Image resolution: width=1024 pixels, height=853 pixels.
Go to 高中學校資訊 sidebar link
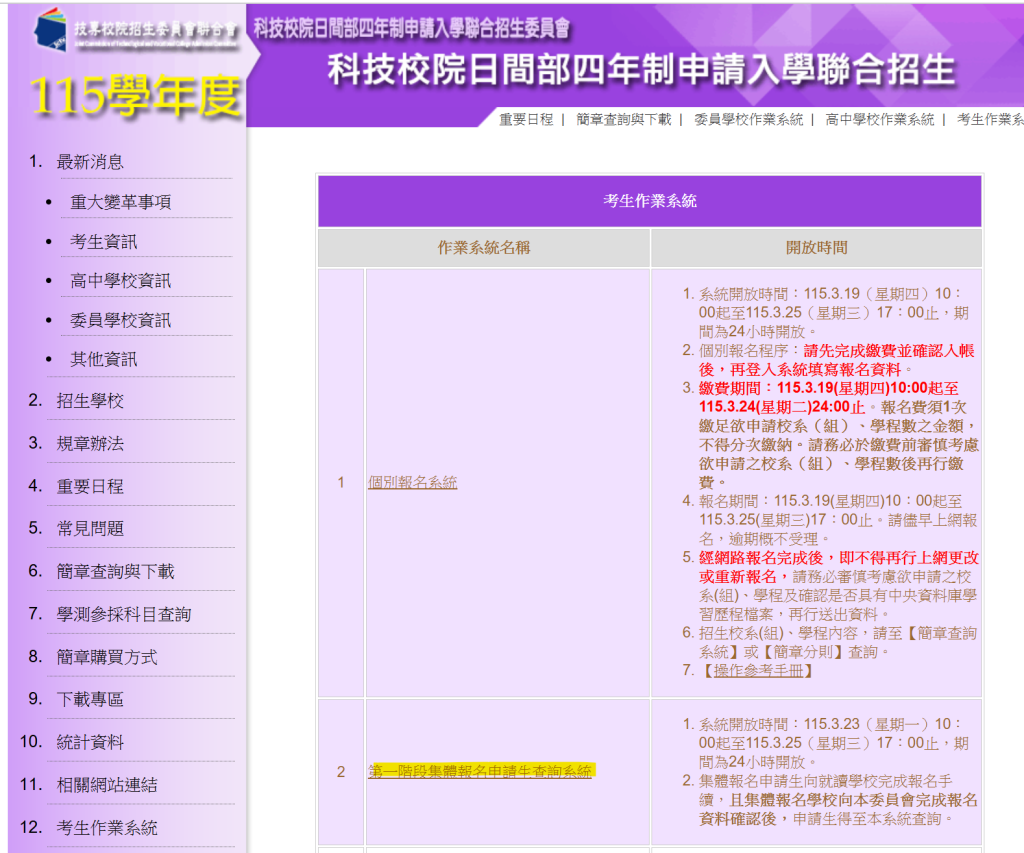[120, 281]
